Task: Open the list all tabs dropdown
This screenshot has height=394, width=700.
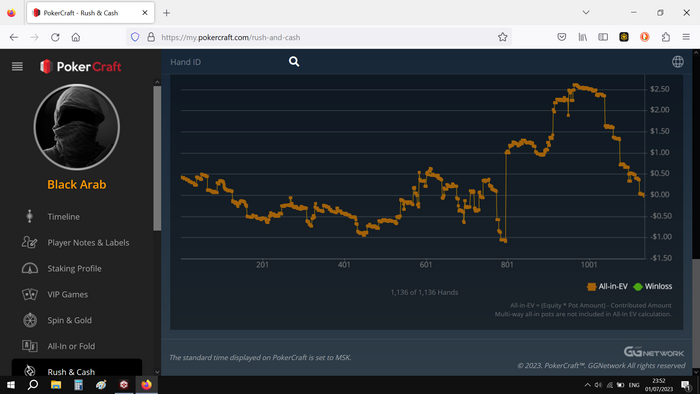Action: coord(586,12)
